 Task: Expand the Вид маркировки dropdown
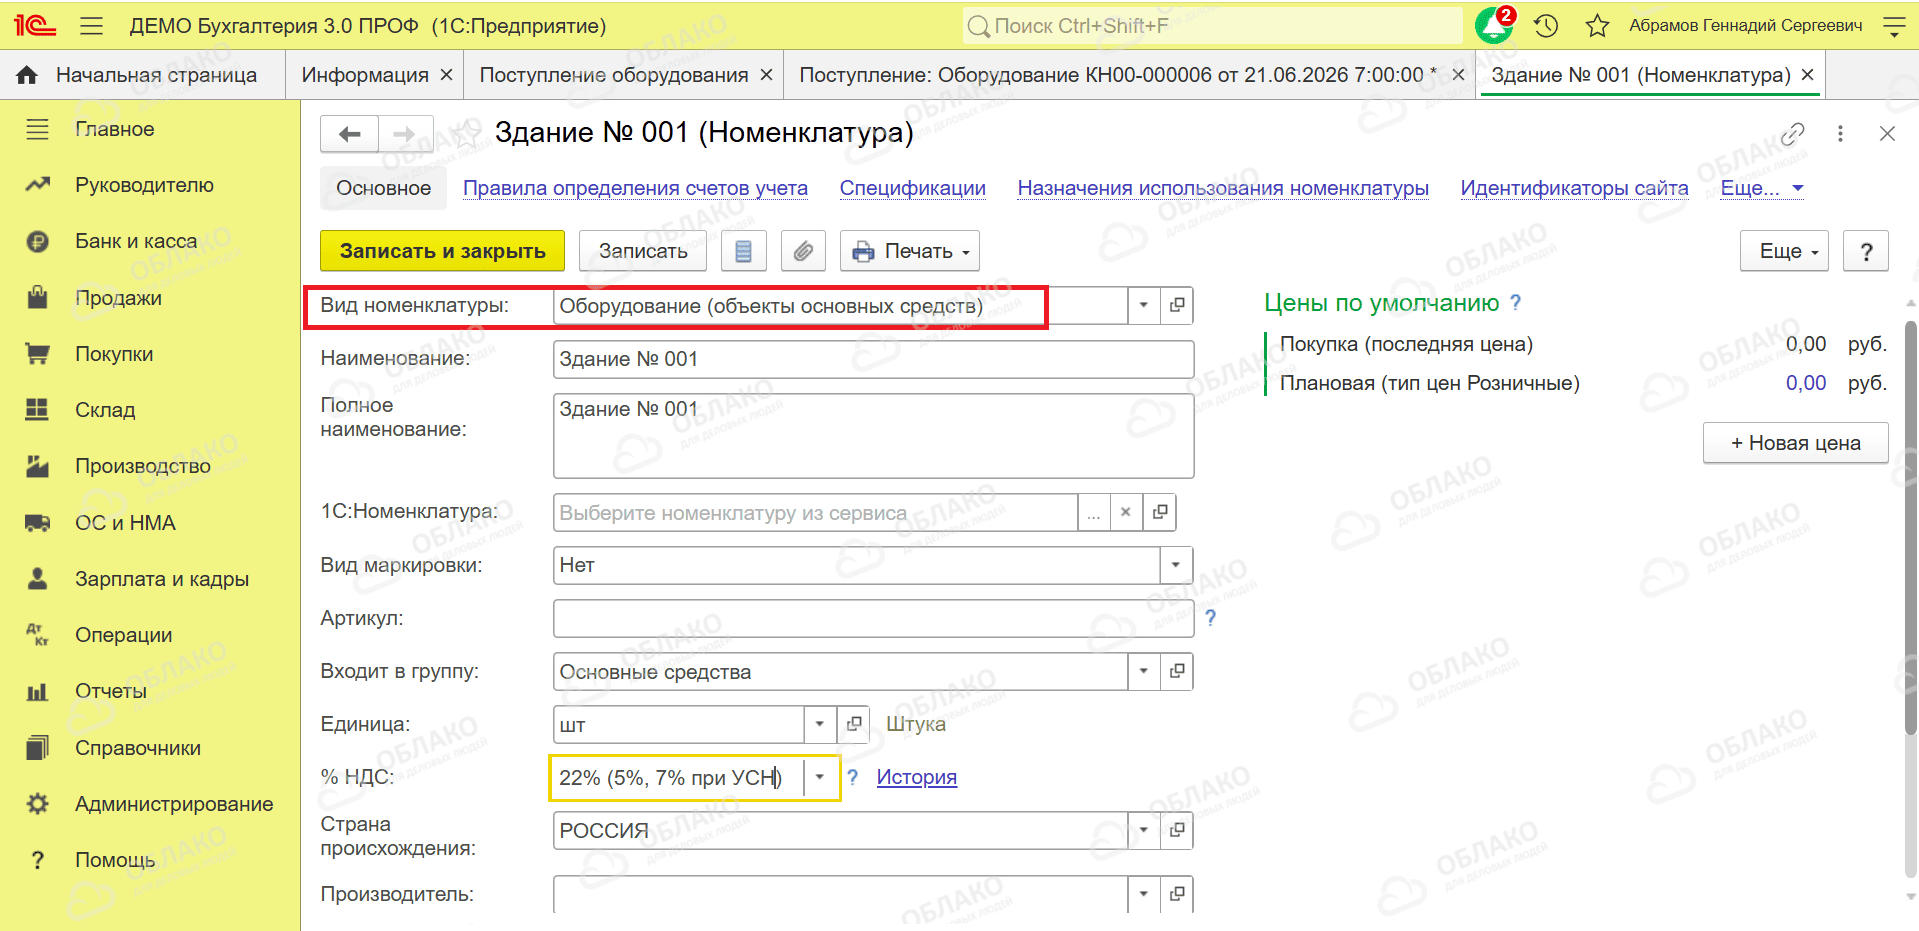1176,565
